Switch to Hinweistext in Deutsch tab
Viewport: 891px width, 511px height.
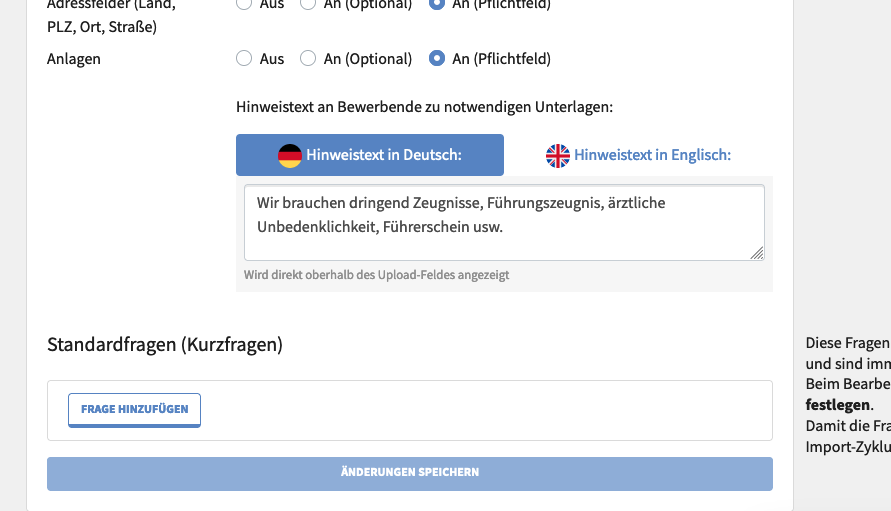370,155
